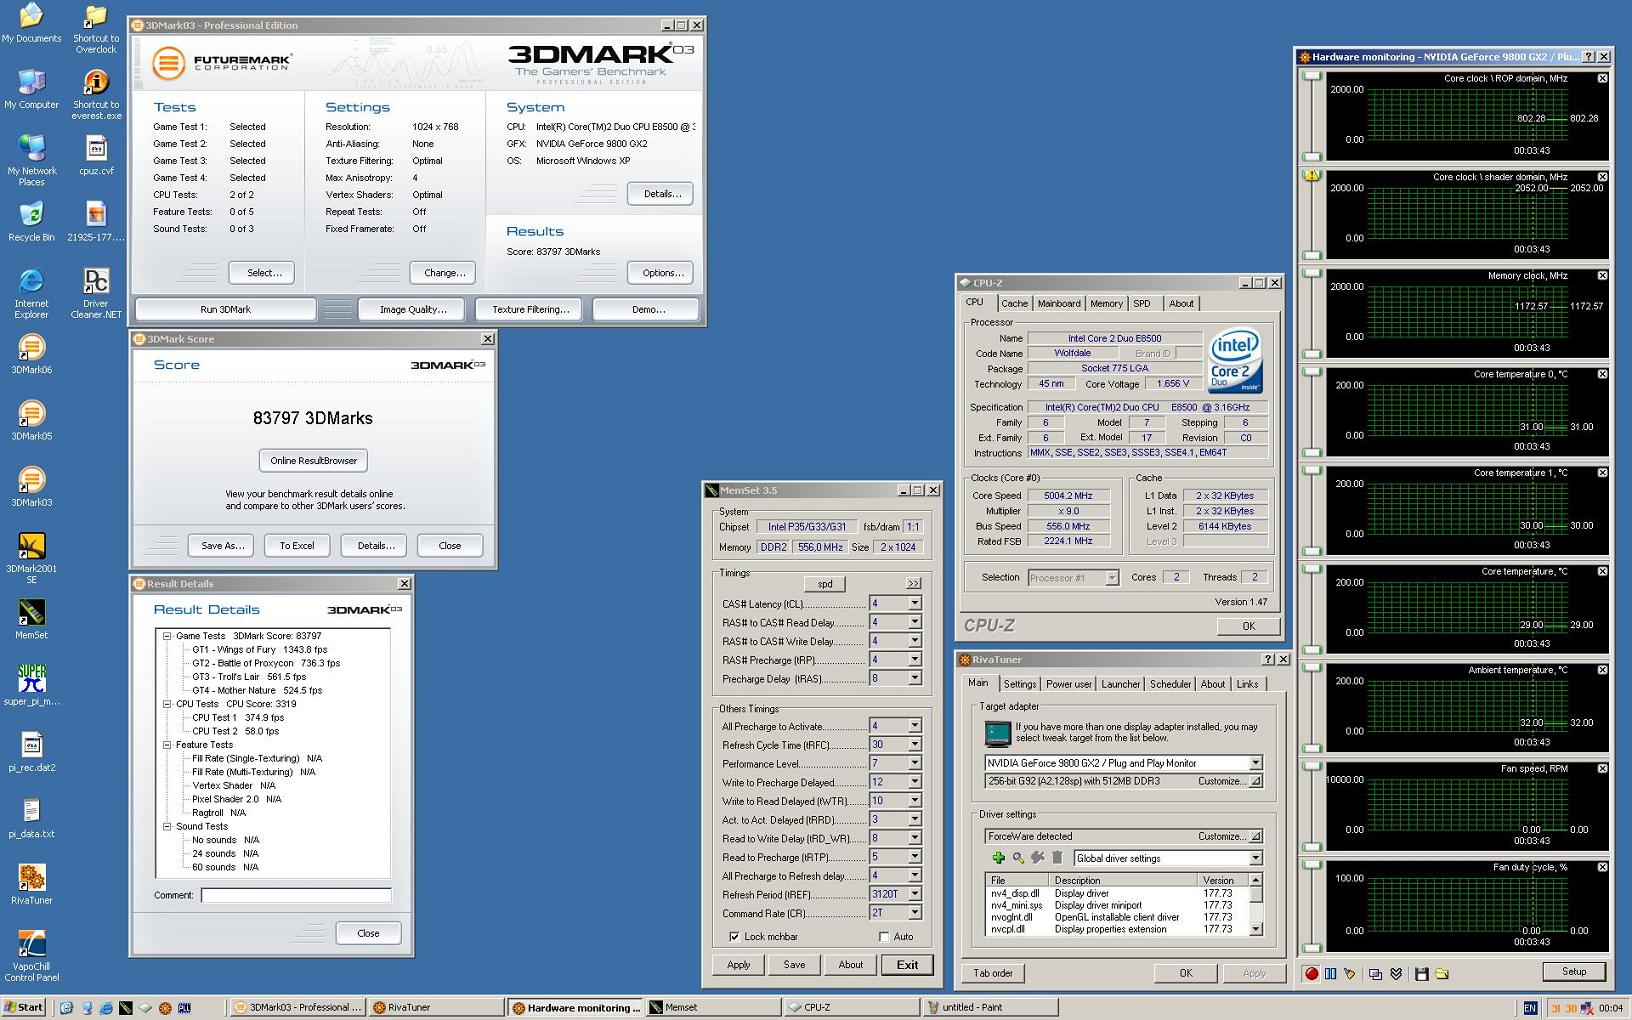Collapse the CPU Tests tree node
The height and width of the screenshot is (1020, 1632).
(x=167, y=704)
